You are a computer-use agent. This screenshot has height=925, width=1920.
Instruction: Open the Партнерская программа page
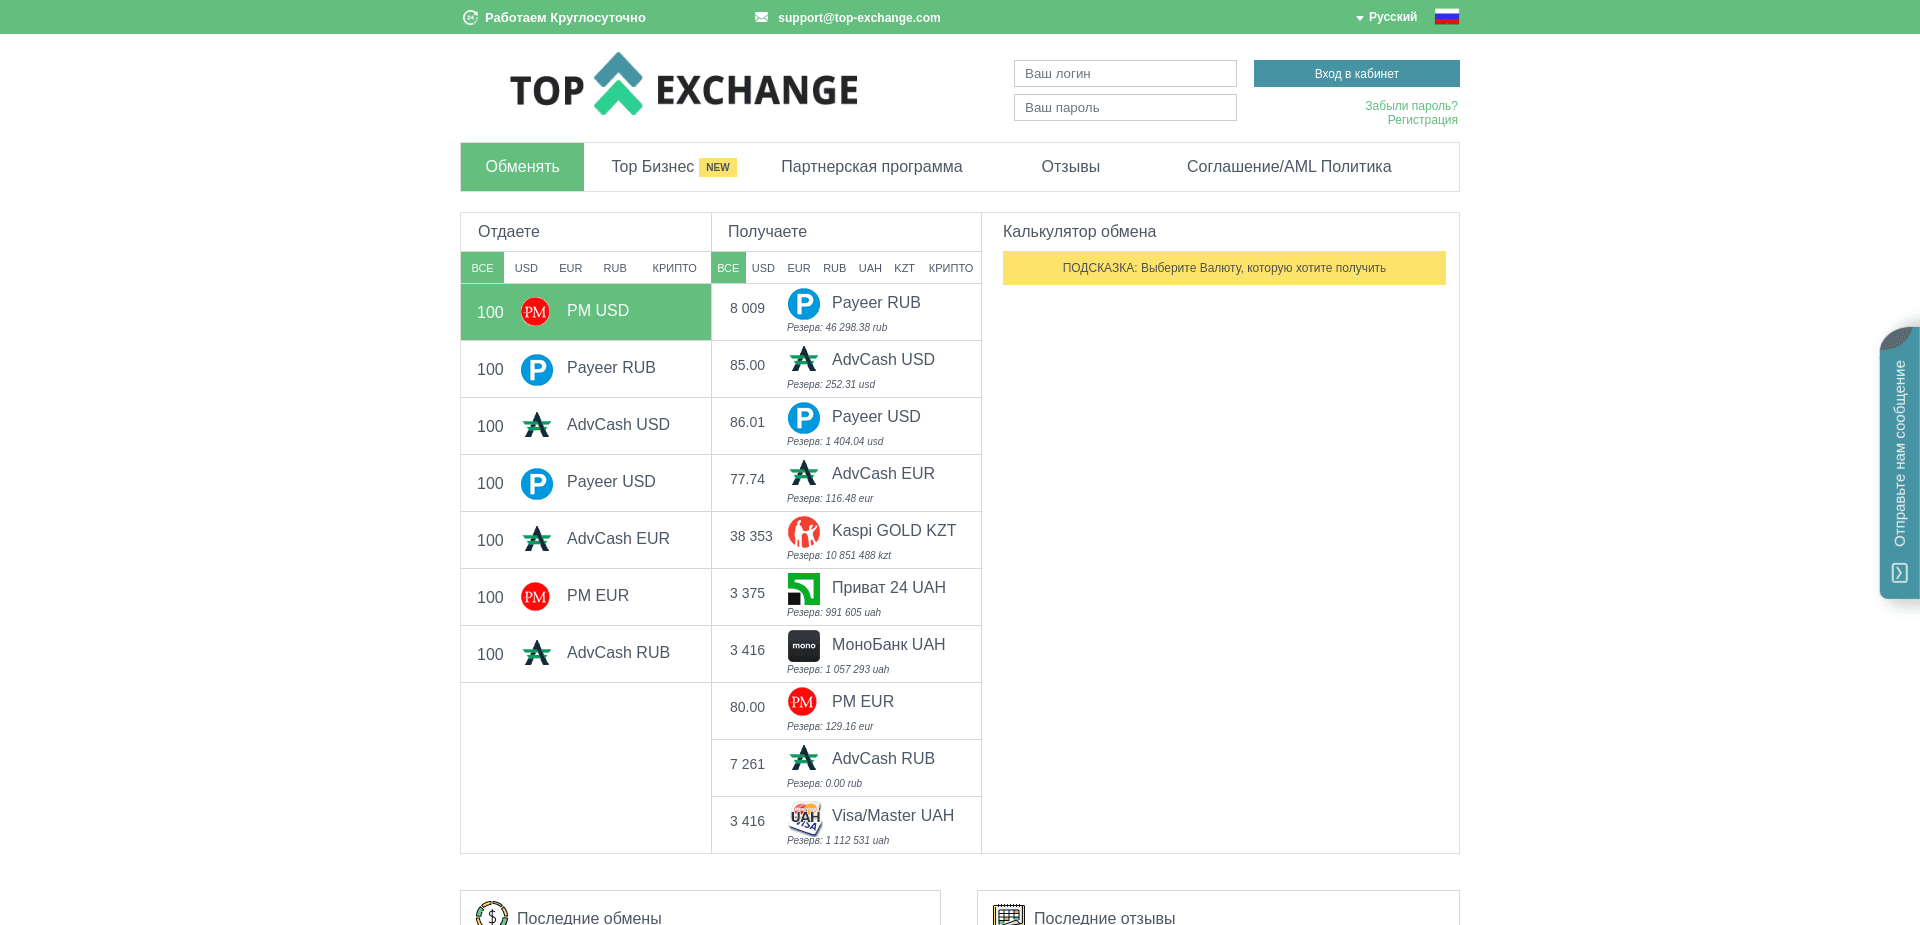[871, 167]
